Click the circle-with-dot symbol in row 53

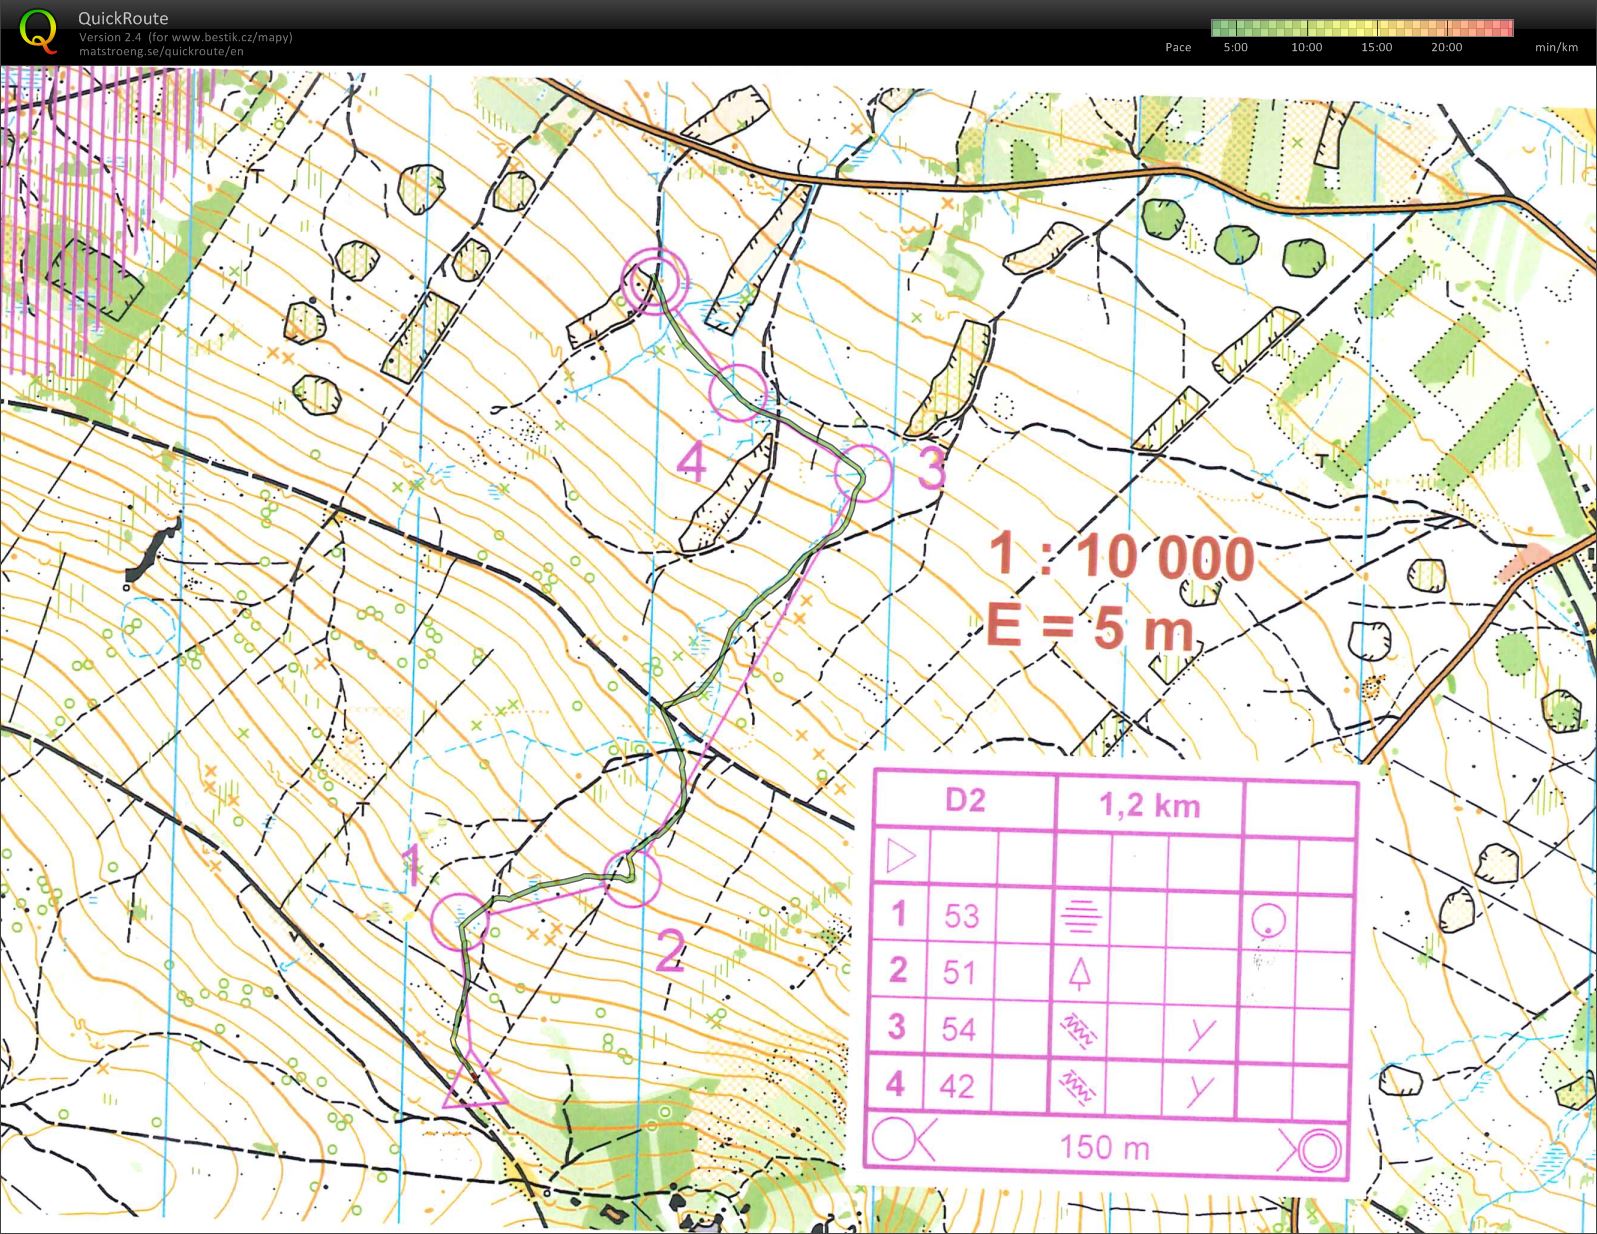coord(1268,921)
